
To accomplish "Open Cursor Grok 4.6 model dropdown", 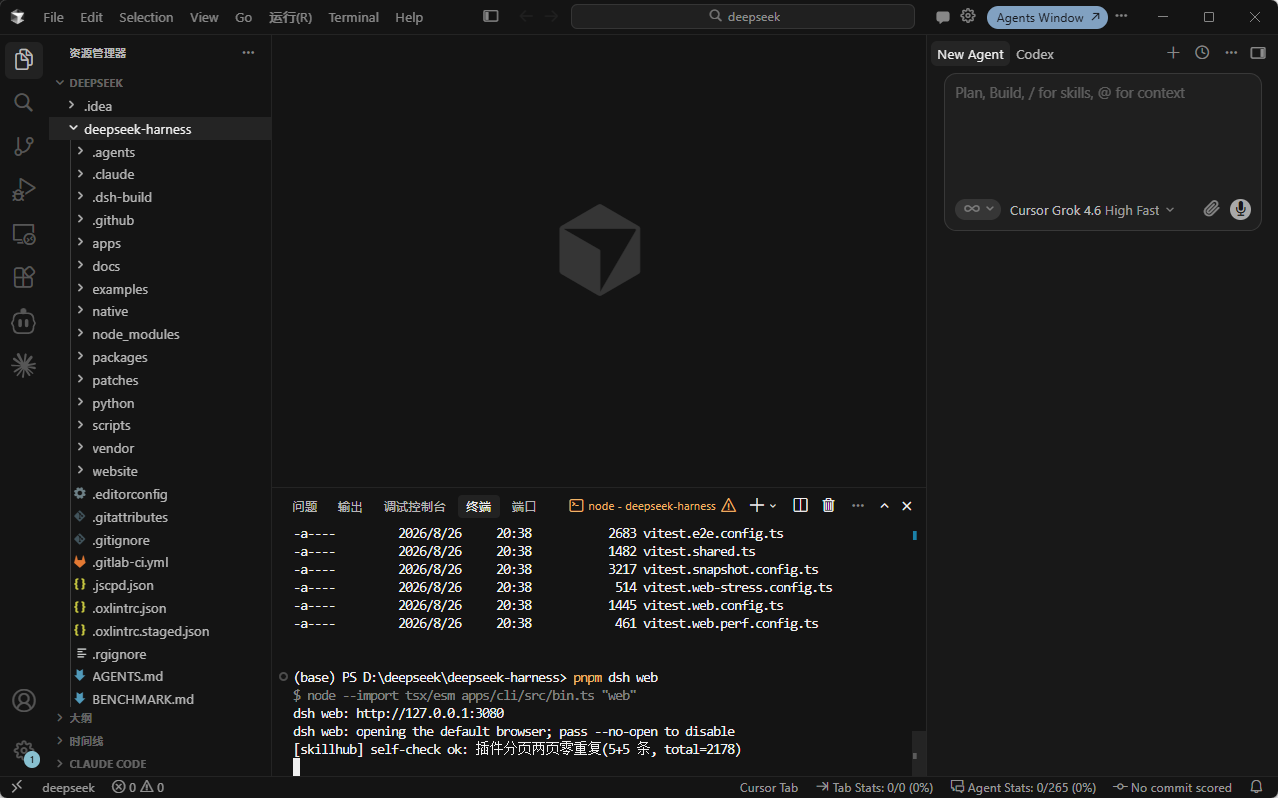I will coord(1092,210).
